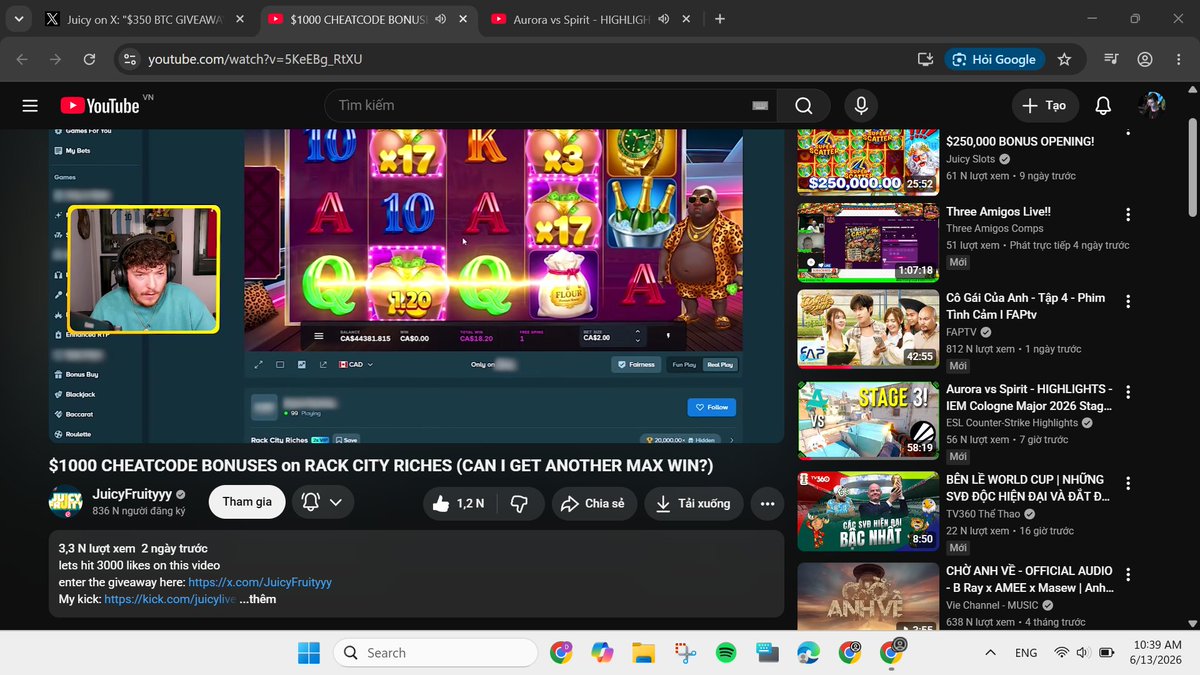Open the three-dot more actions menu below video
The width and height of the screenshot is (1200, 675).
point(767,503)
